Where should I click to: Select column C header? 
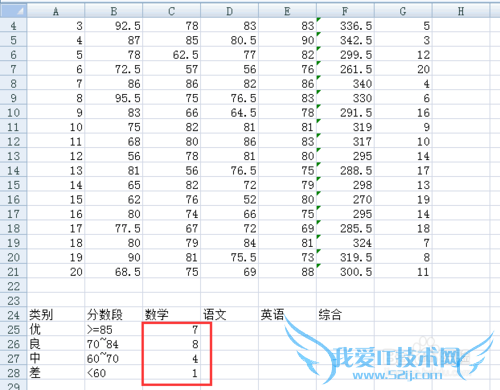coord(171,11)
